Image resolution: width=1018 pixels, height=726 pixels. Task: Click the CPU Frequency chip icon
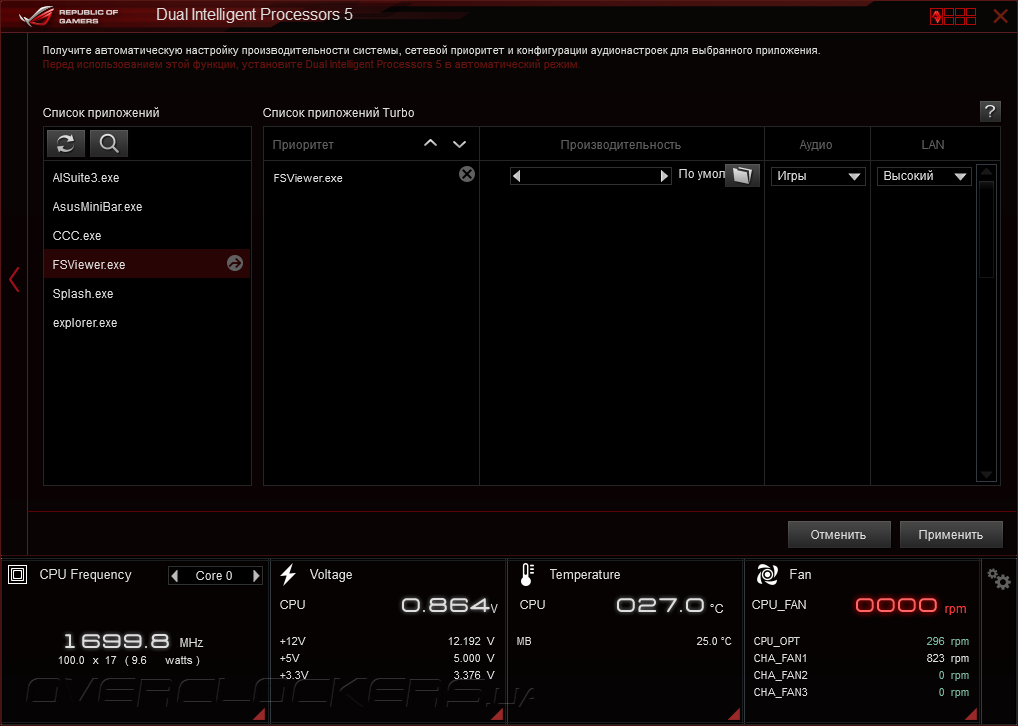(x=18, y=575)
